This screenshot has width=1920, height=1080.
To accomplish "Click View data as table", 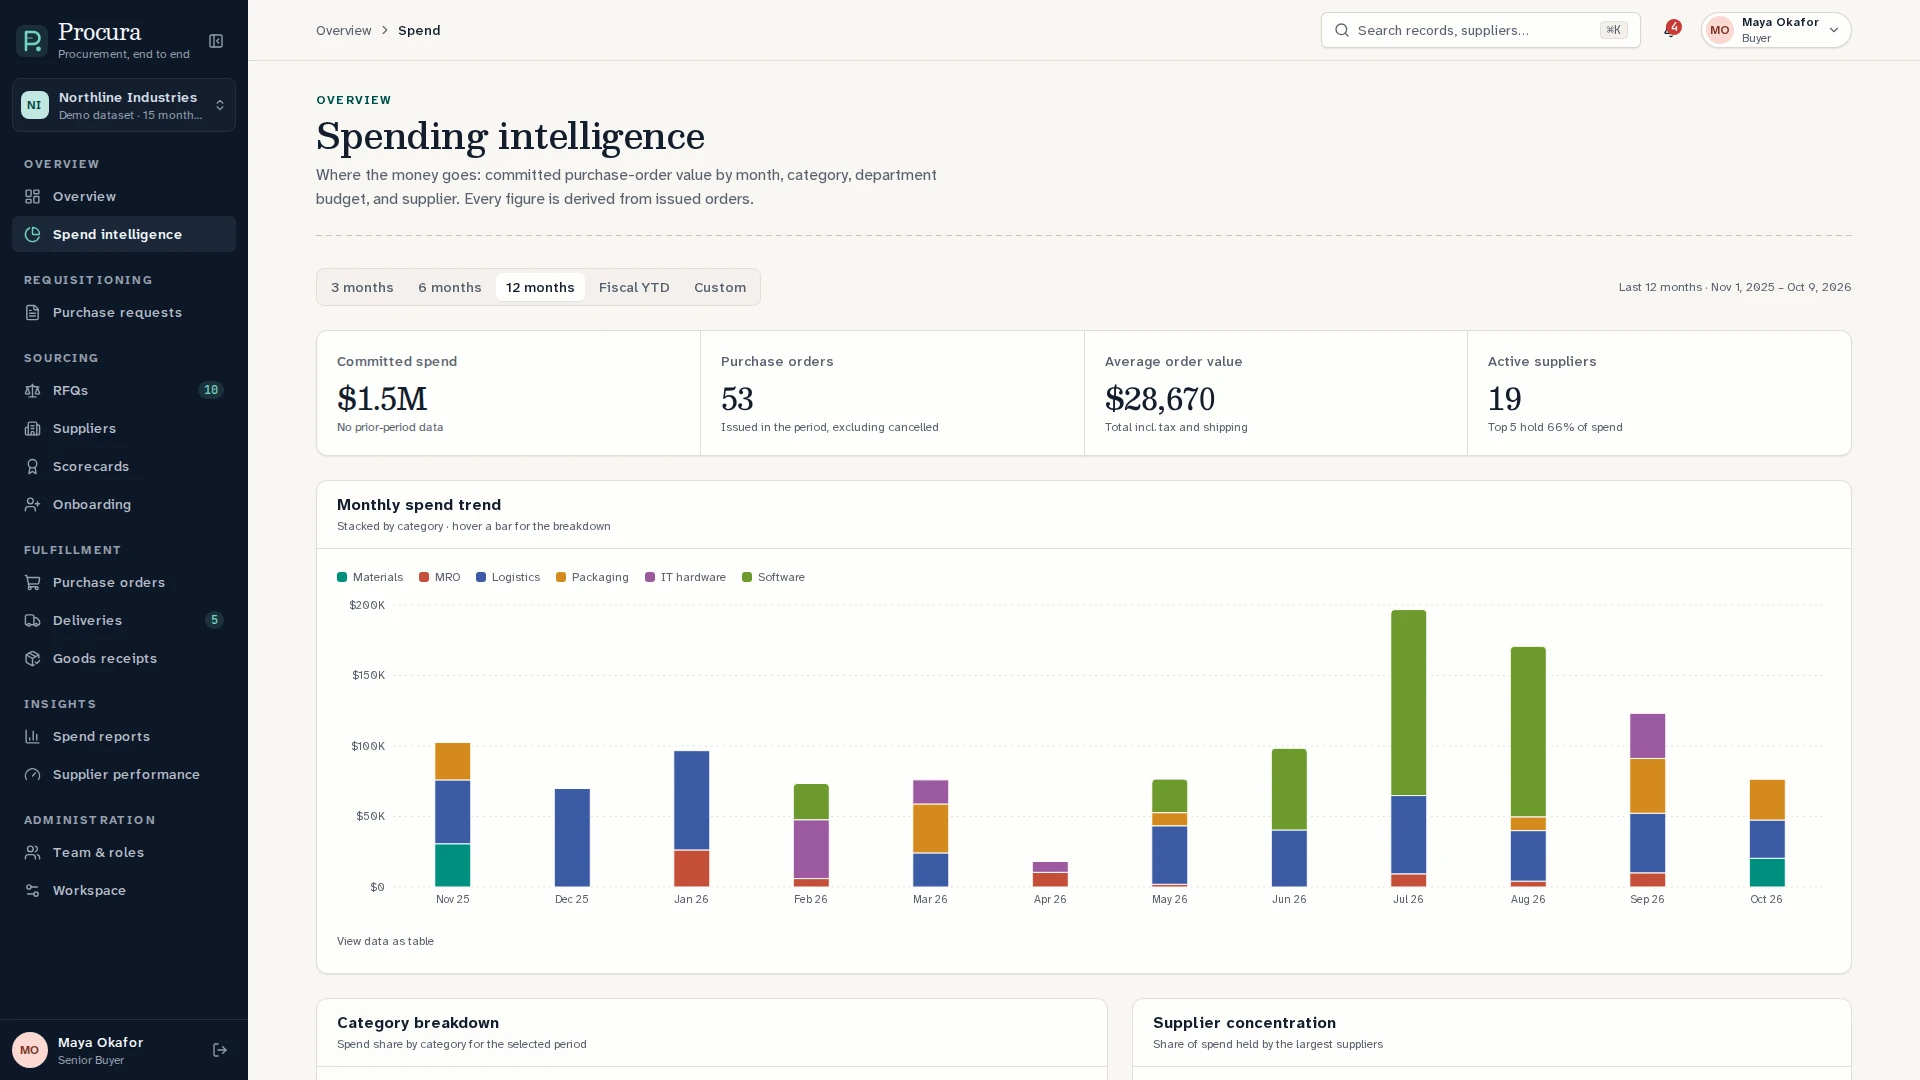I will pyautogui.click(x=385, y=941).
